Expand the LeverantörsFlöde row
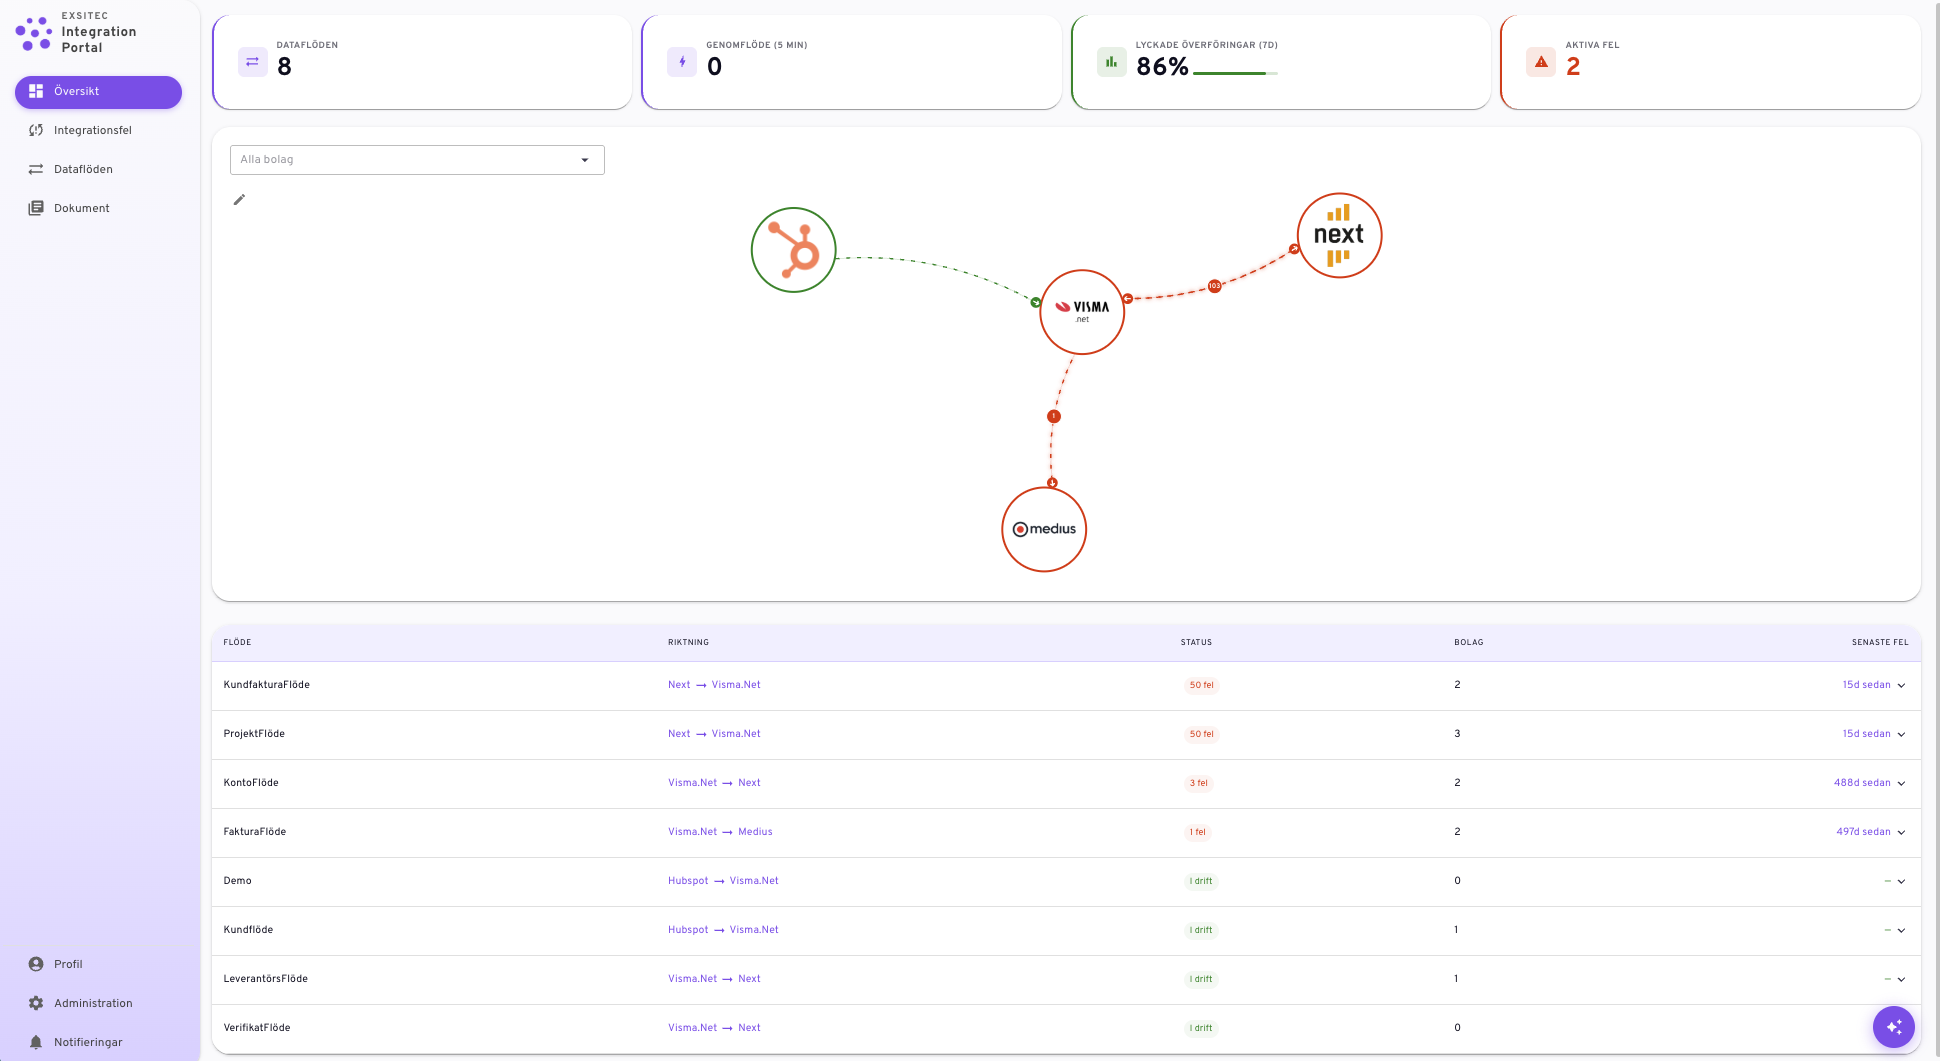 tap(1901, 980)
